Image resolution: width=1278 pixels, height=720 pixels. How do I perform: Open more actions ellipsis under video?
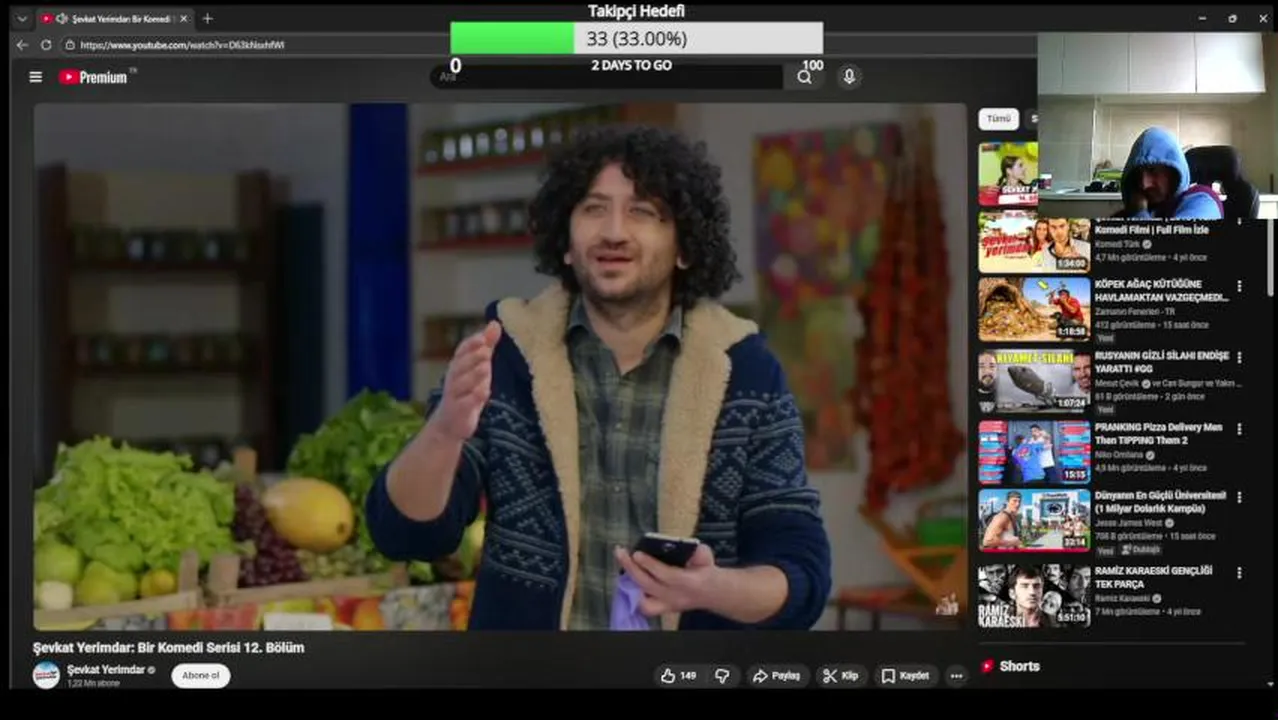[956, 676]
